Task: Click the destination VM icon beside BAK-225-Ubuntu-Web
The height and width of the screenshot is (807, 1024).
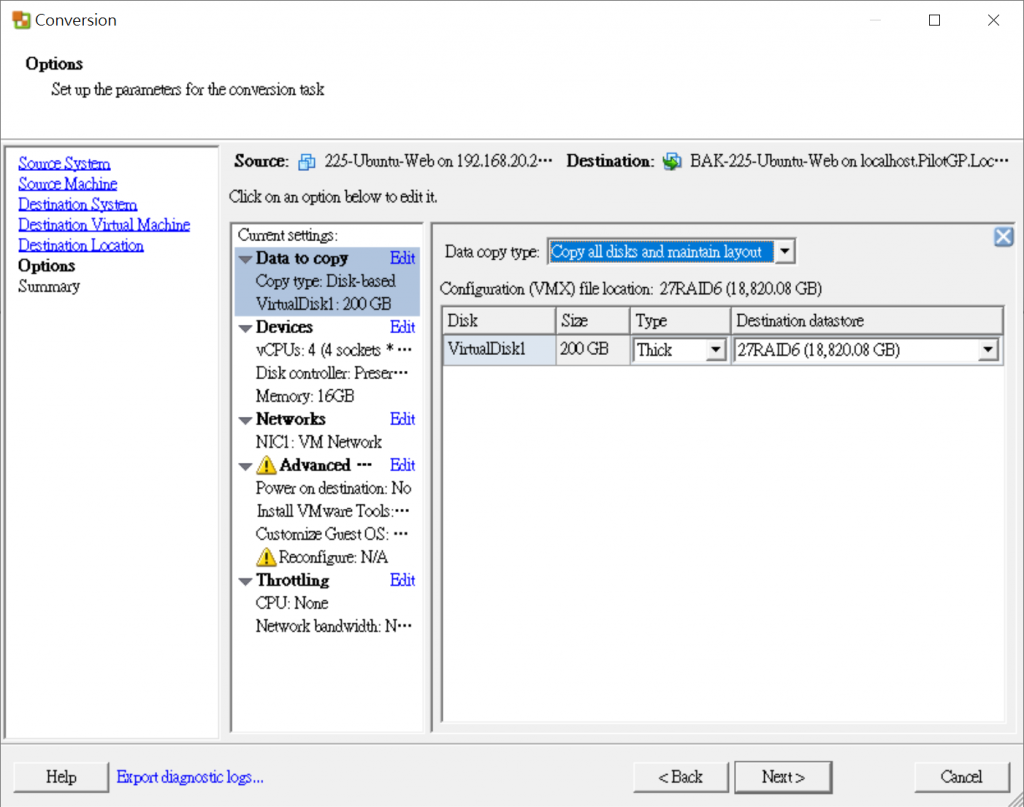Action: tap(672, 161)
